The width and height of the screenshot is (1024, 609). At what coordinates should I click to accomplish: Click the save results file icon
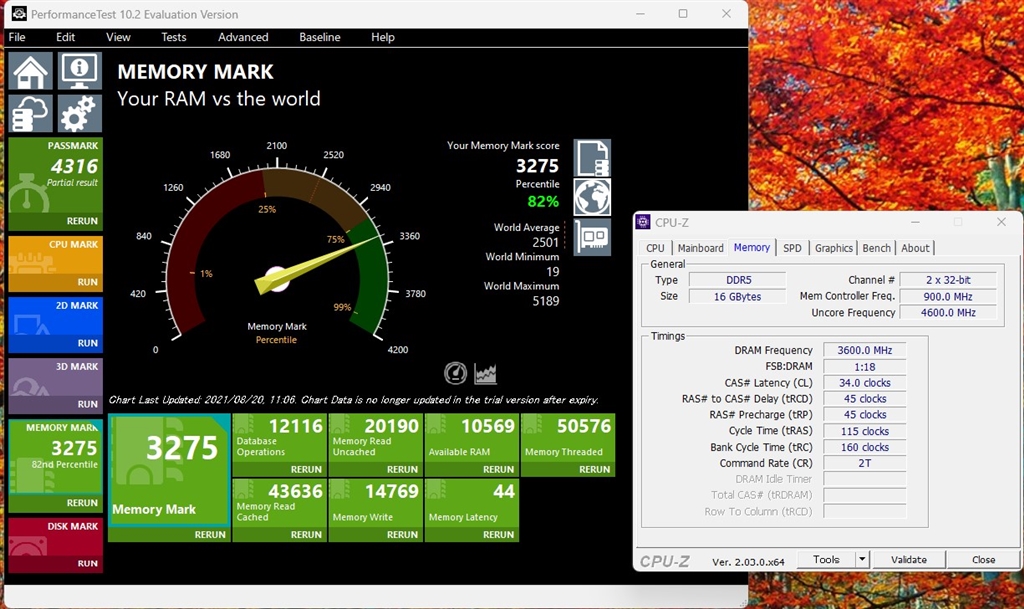(592, 158)
